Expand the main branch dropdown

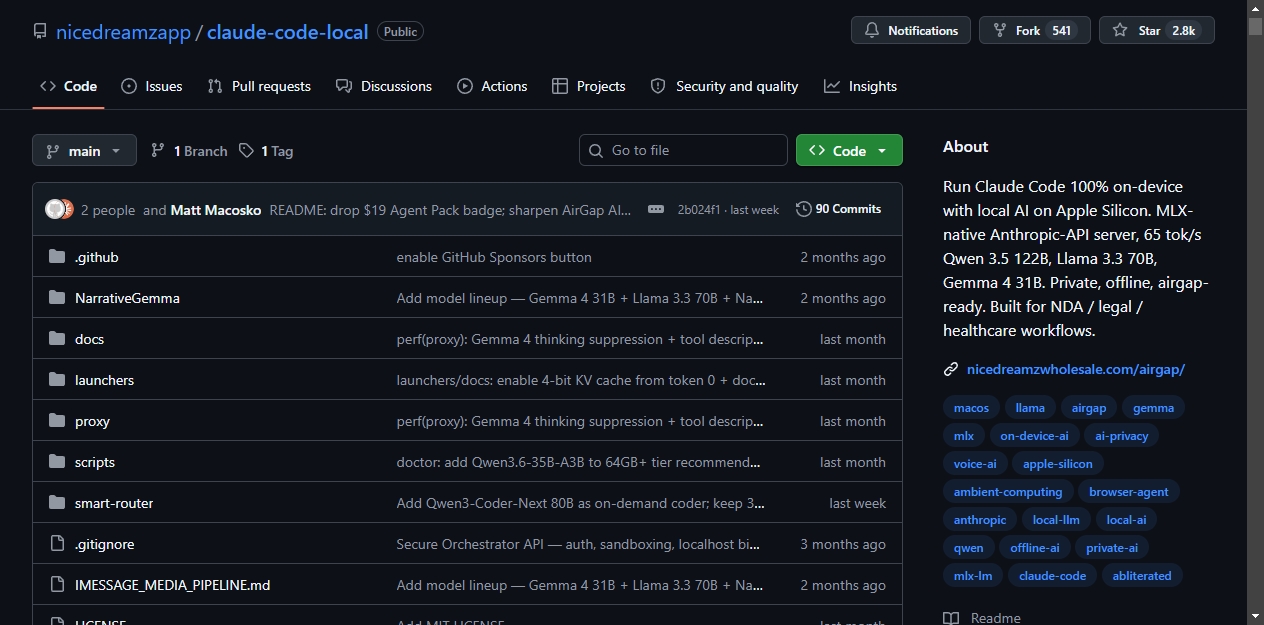84,150
